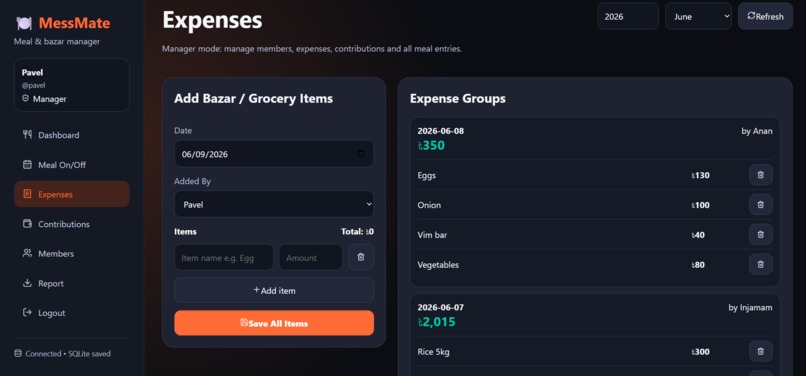Click the Expenses receipt icon in sidebar
This screenshot has height=376, width=806.
(x=27, y=194)
